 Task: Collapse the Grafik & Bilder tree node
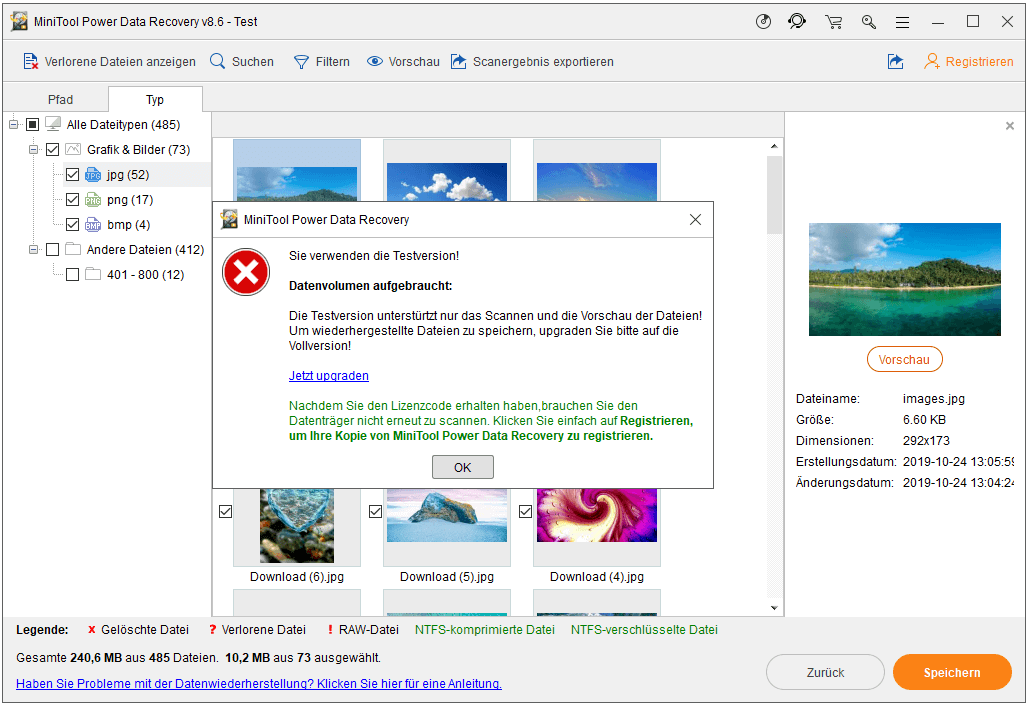tap(33, 150)
